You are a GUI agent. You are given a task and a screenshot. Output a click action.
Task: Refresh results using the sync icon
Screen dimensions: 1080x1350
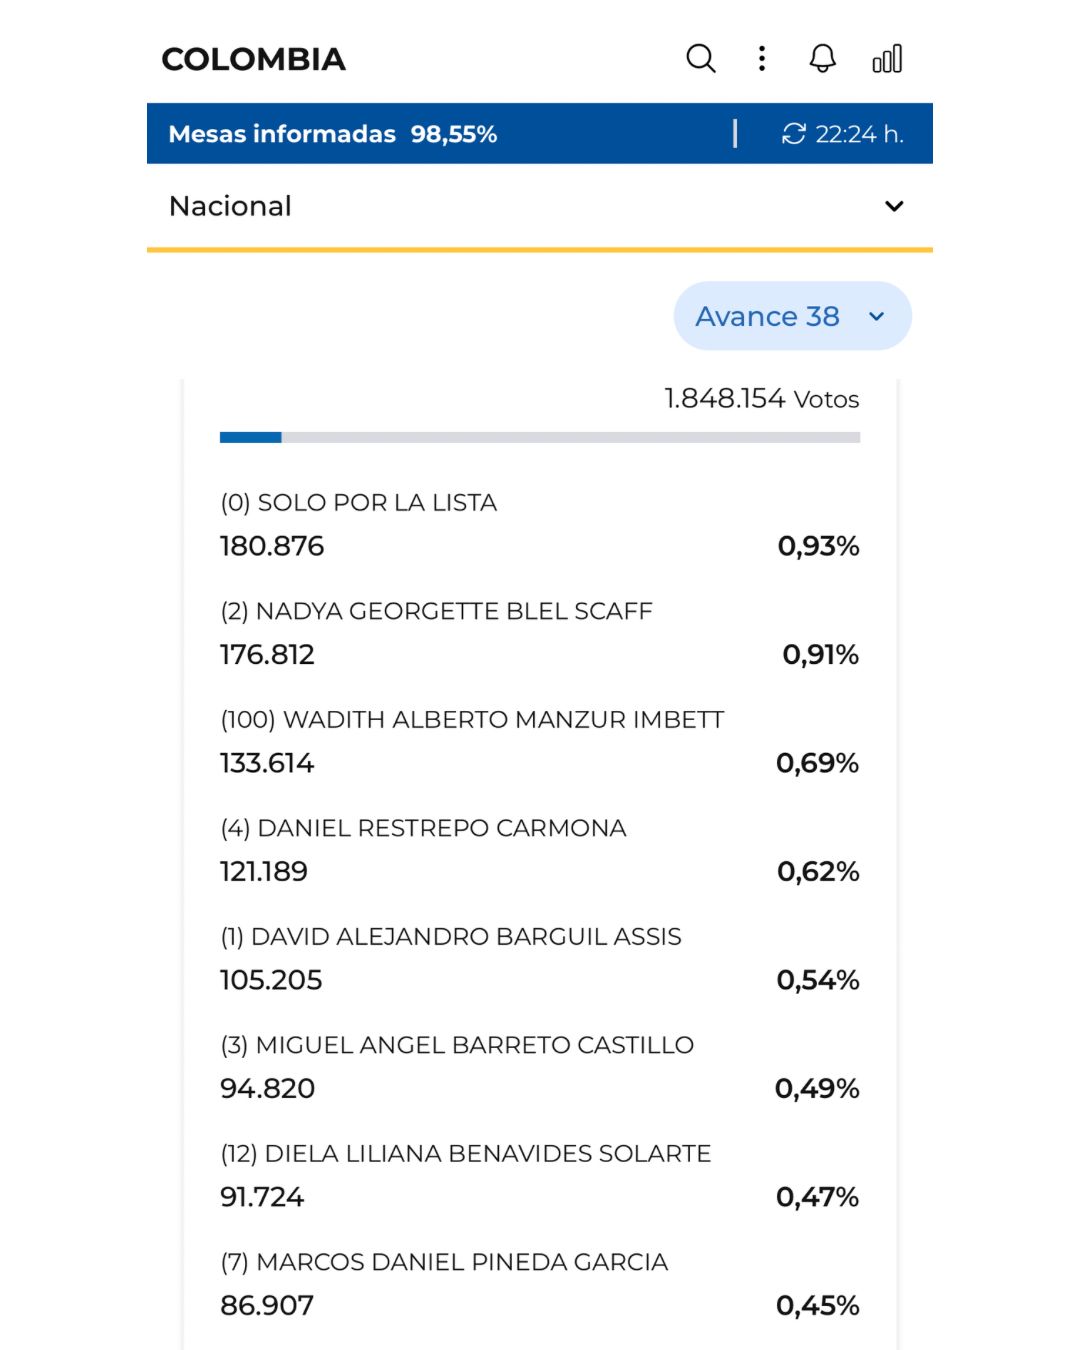coord(794,134)
